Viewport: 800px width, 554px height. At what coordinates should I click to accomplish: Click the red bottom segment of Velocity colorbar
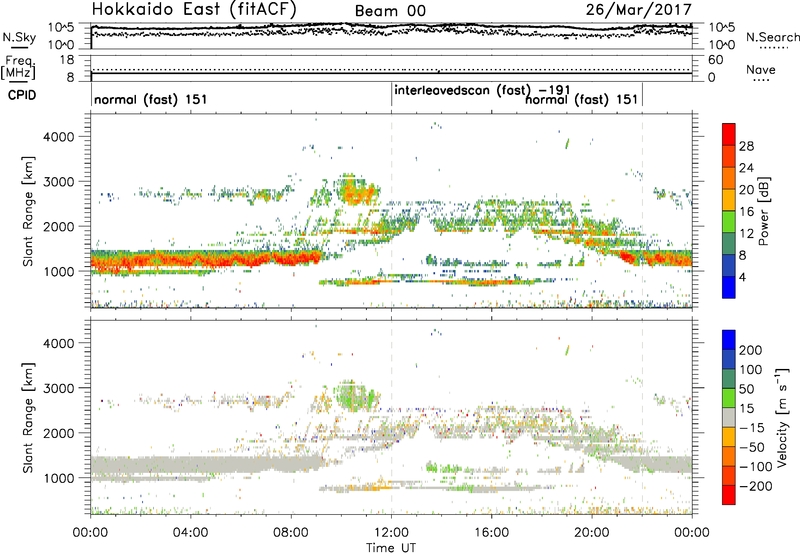729,495
